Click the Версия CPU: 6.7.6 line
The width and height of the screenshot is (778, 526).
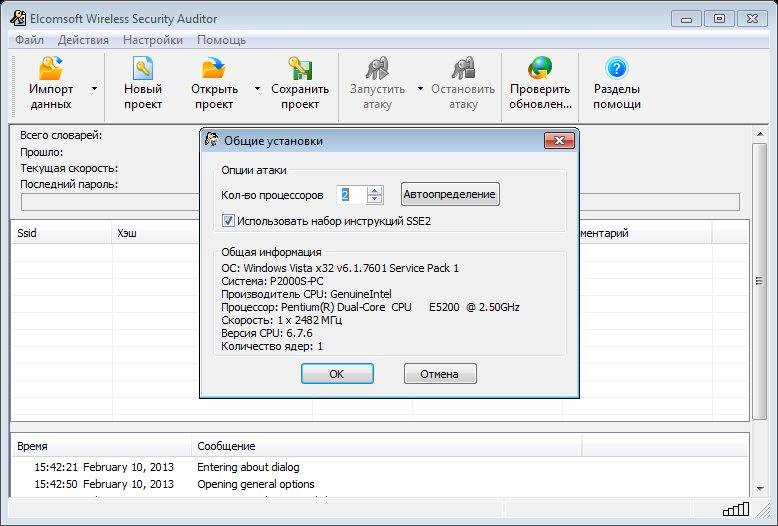point(266,333)
